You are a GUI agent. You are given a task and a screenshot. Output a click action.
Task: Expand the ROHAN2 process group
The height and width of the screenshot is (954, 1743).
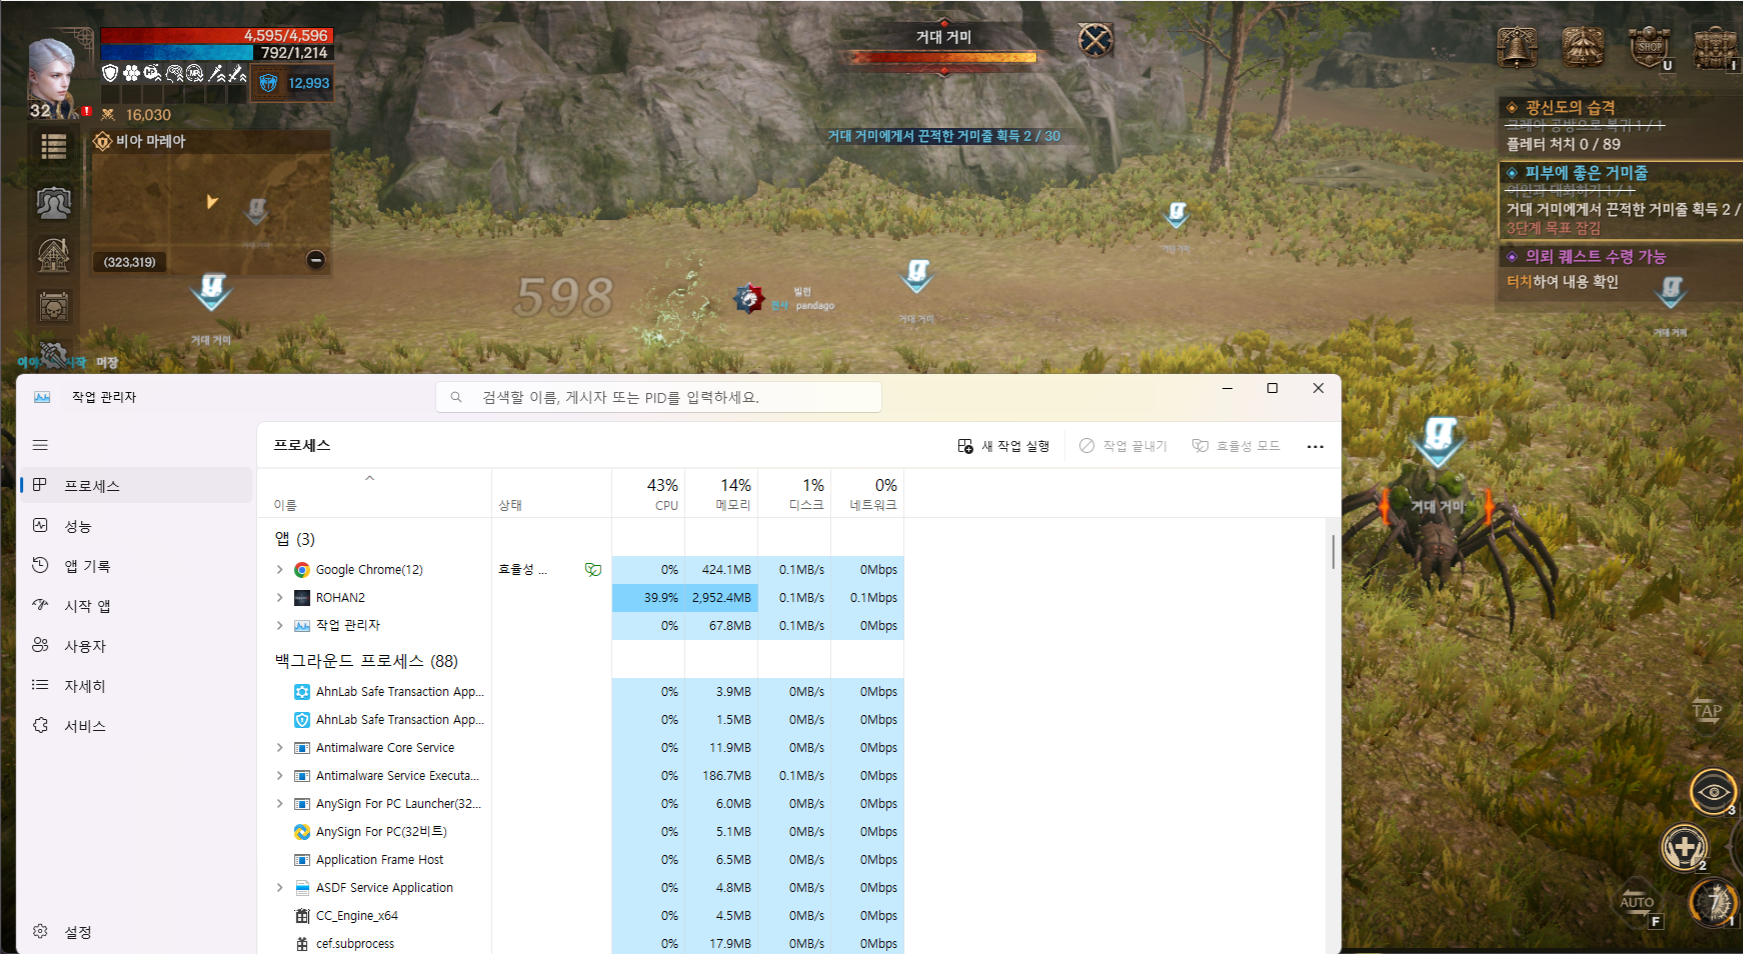click(279, 598)
